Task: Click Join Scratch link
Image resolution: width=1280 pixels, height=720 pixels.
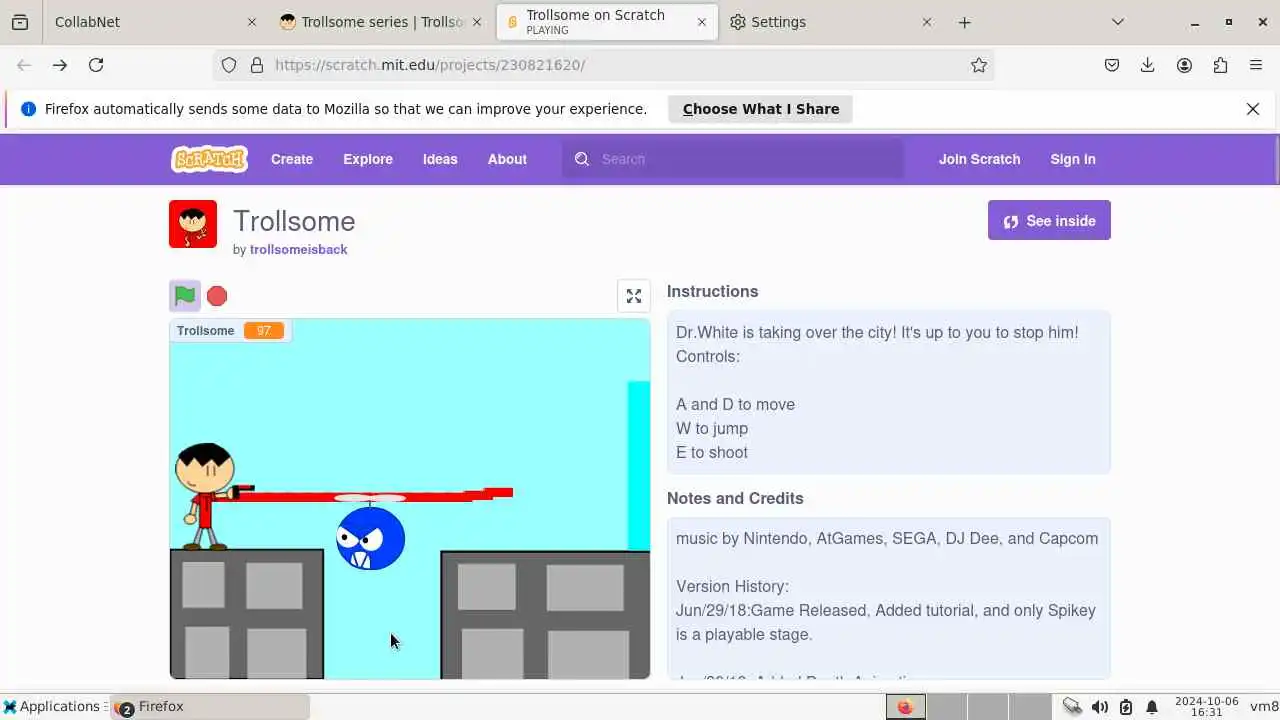Action: click(x=979, y=159)
